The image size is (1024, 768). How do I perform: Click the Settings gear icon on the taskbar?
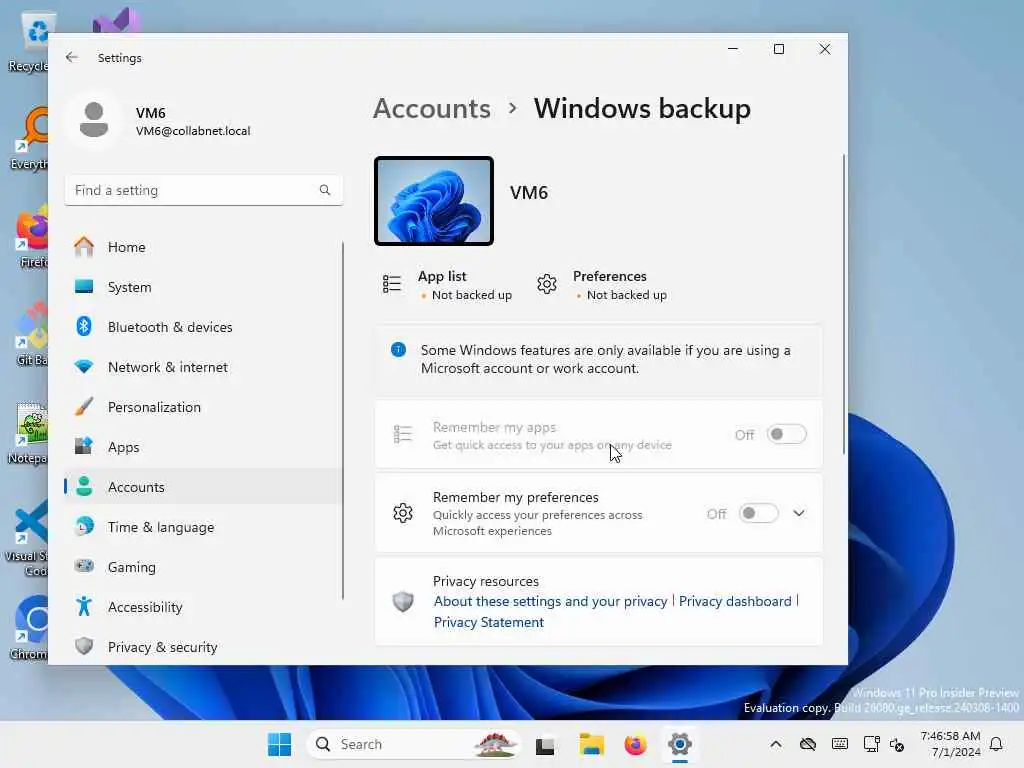pyautogui.click(x=679, y=744)
